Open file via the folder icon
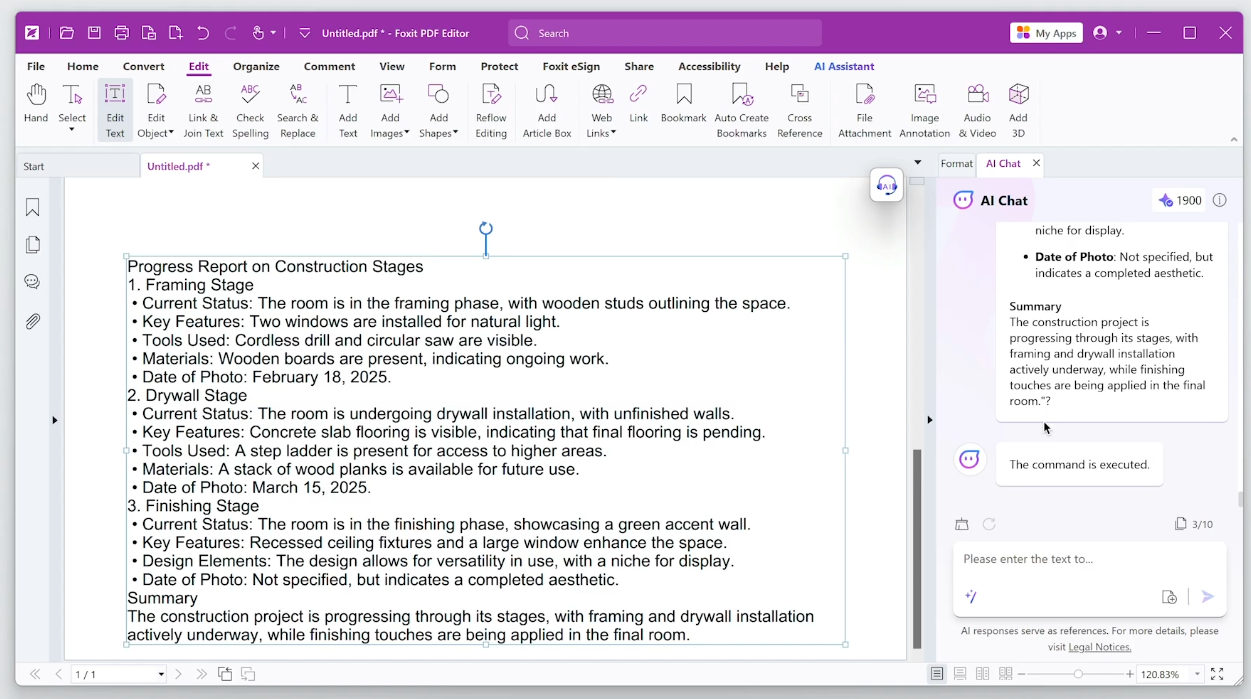 (x=67, y=33)
